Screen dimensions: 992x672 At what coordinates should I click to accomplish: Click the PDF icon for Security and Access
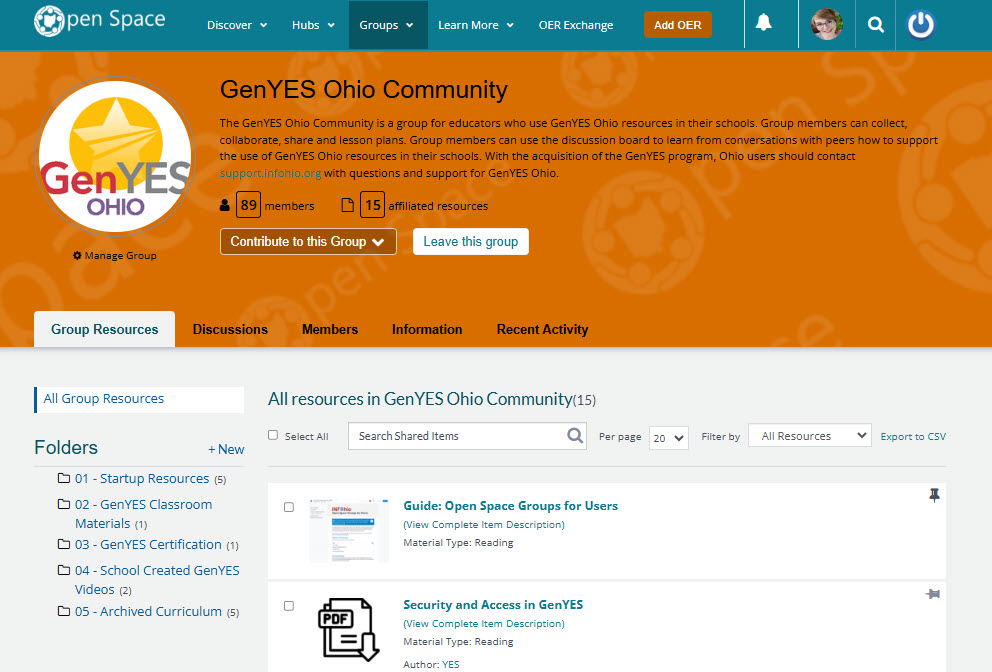tap(348, 630)
